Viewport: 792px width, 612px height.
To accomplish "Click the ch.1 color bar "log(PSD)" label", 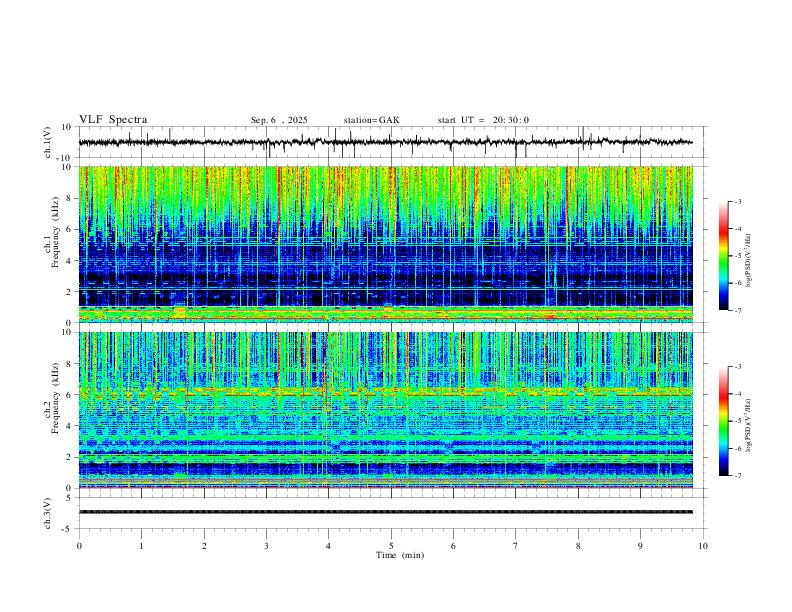I will click(749, 261).
